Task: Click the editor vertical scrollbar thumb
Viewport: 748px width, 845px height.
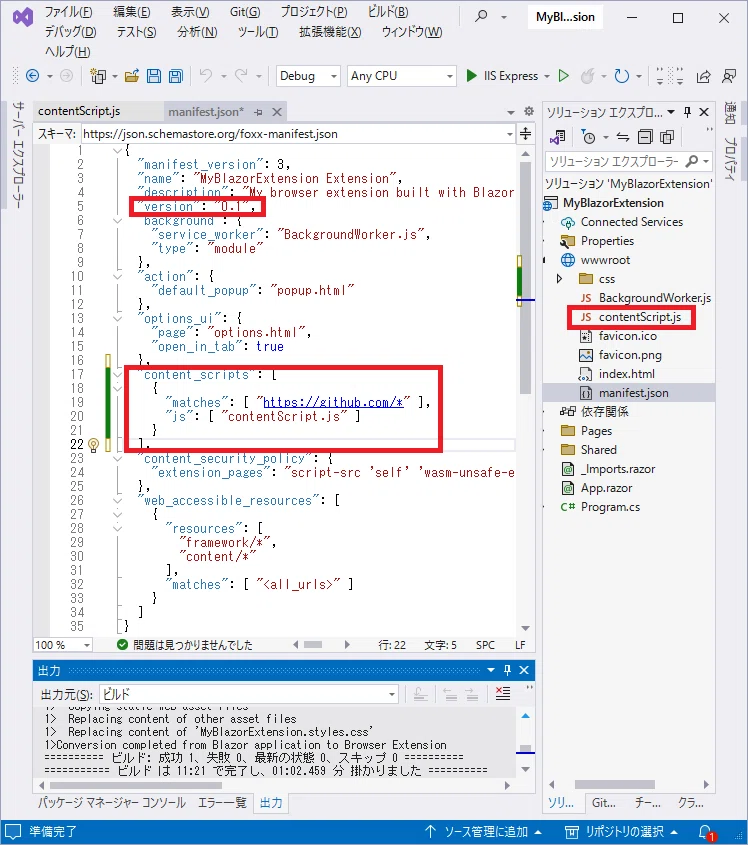Action: click(x=525, y=278)
